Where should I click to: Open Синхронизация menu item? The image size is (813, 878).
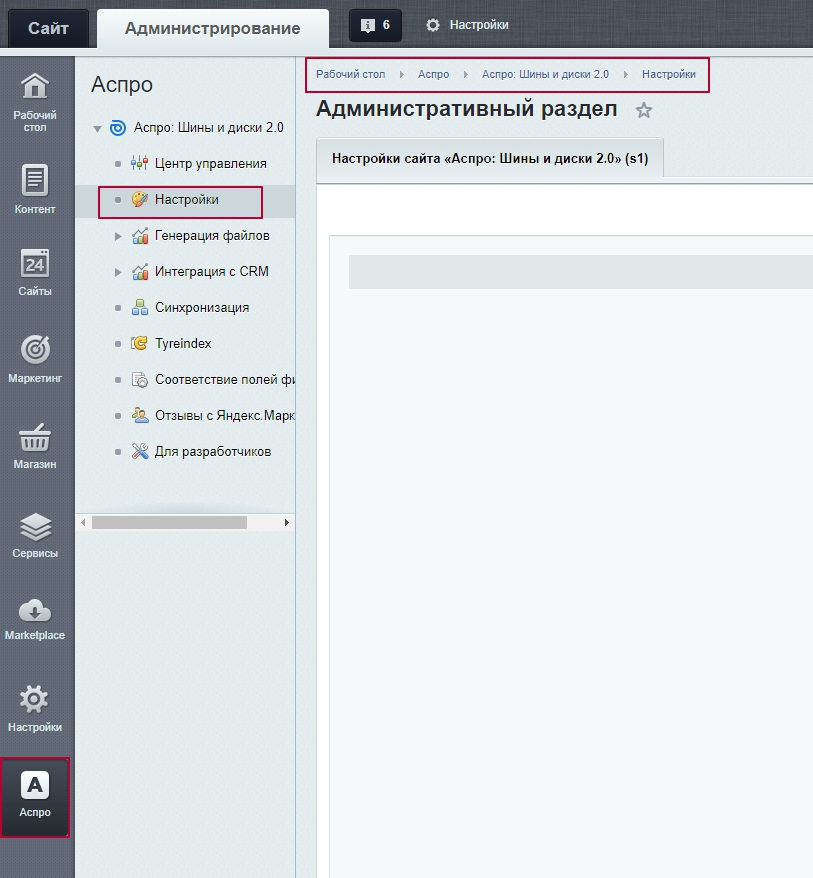coord(202,307)
